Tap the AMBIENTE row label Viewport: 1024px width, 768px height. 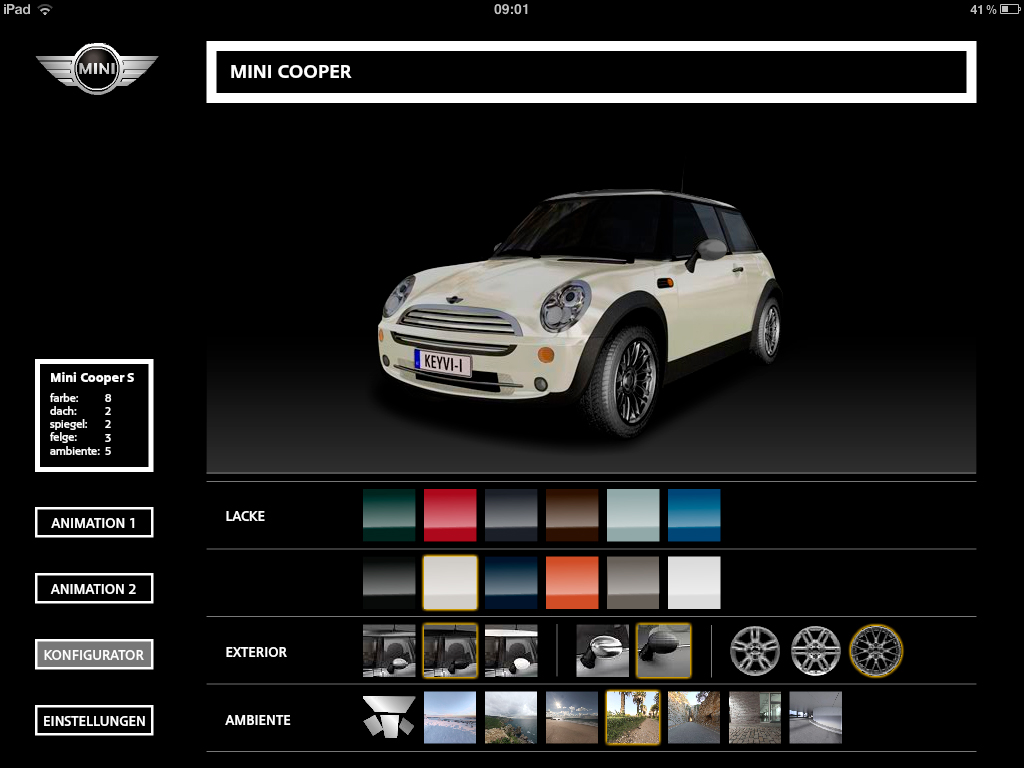(x=258, y=720)
